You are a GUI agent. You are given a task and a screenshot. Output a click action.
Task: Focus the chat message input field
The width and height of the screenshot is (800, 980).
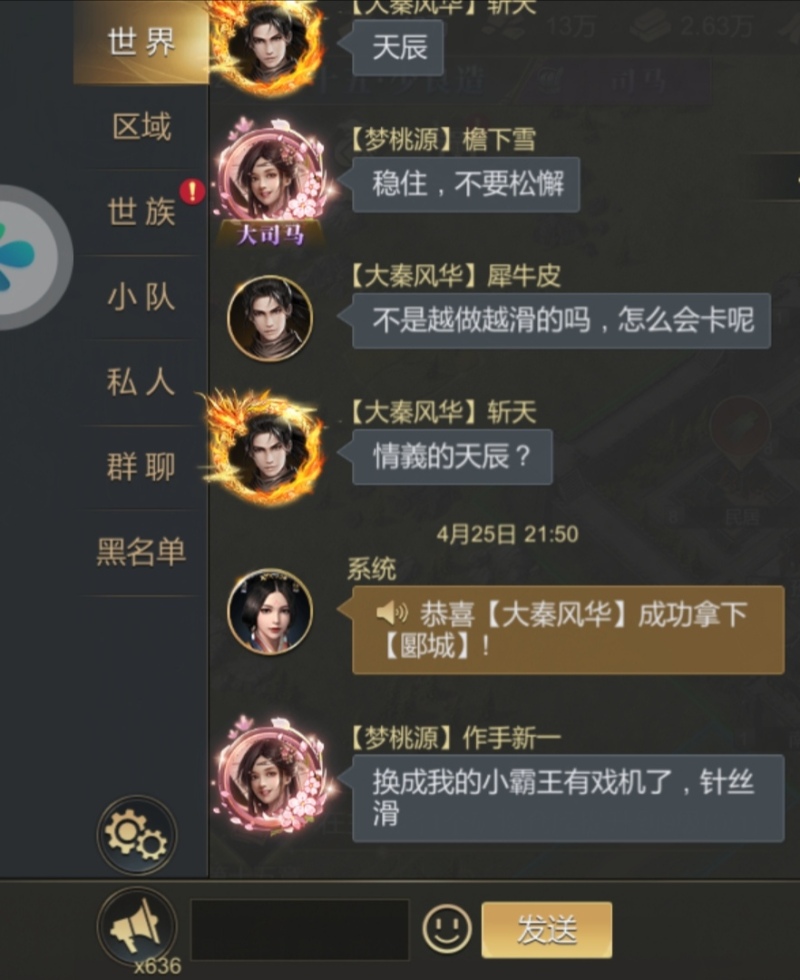[x=300, y=929]
